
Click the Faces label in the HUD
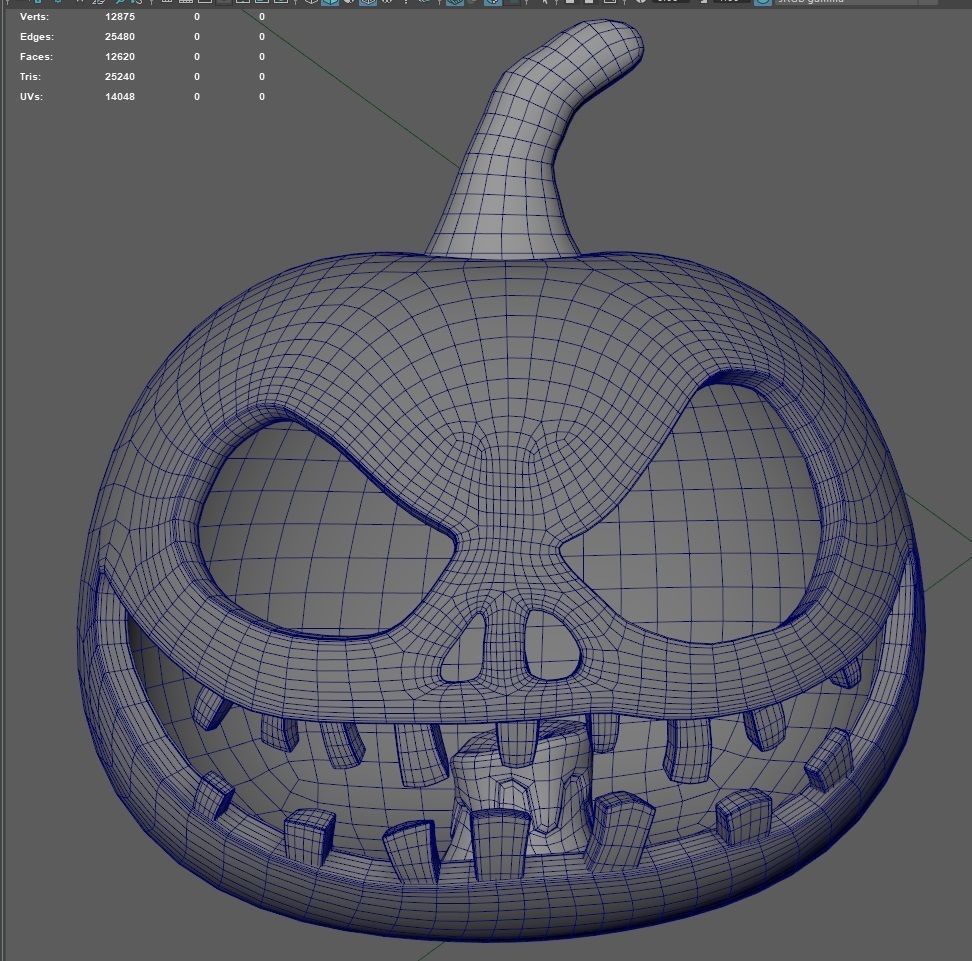(x=36, y=56)
